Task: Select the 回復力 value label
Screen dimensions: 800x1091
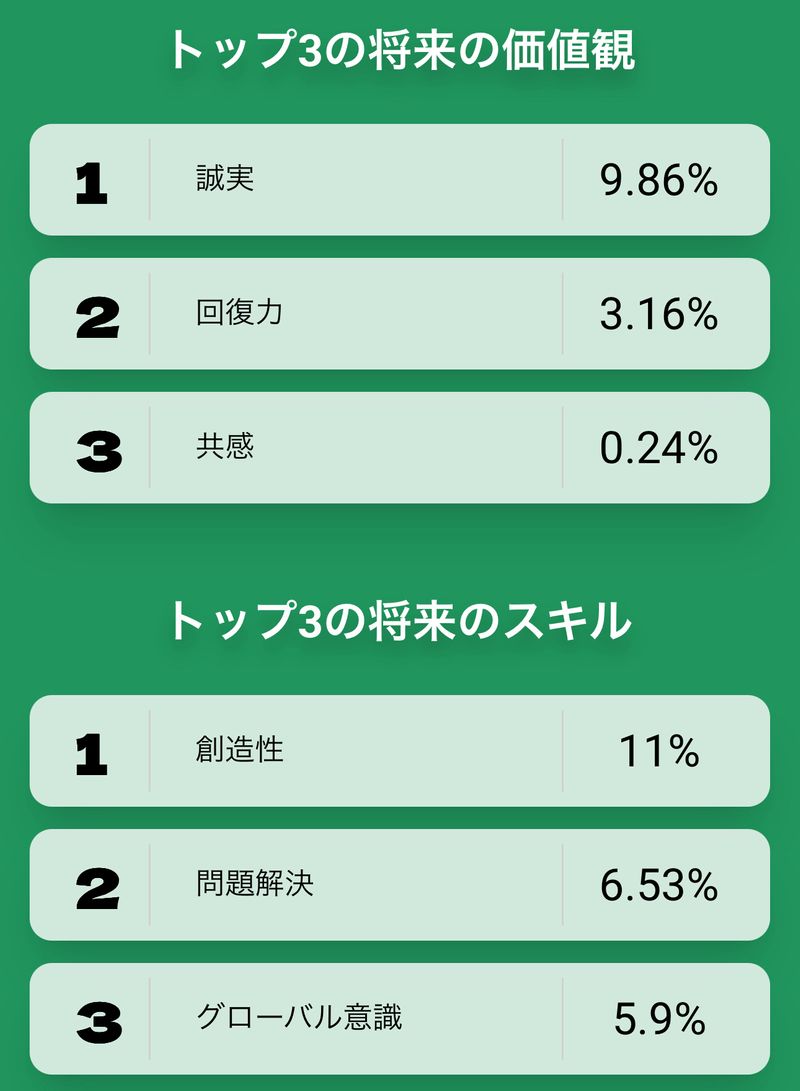Action: click(x=240, y=313)
